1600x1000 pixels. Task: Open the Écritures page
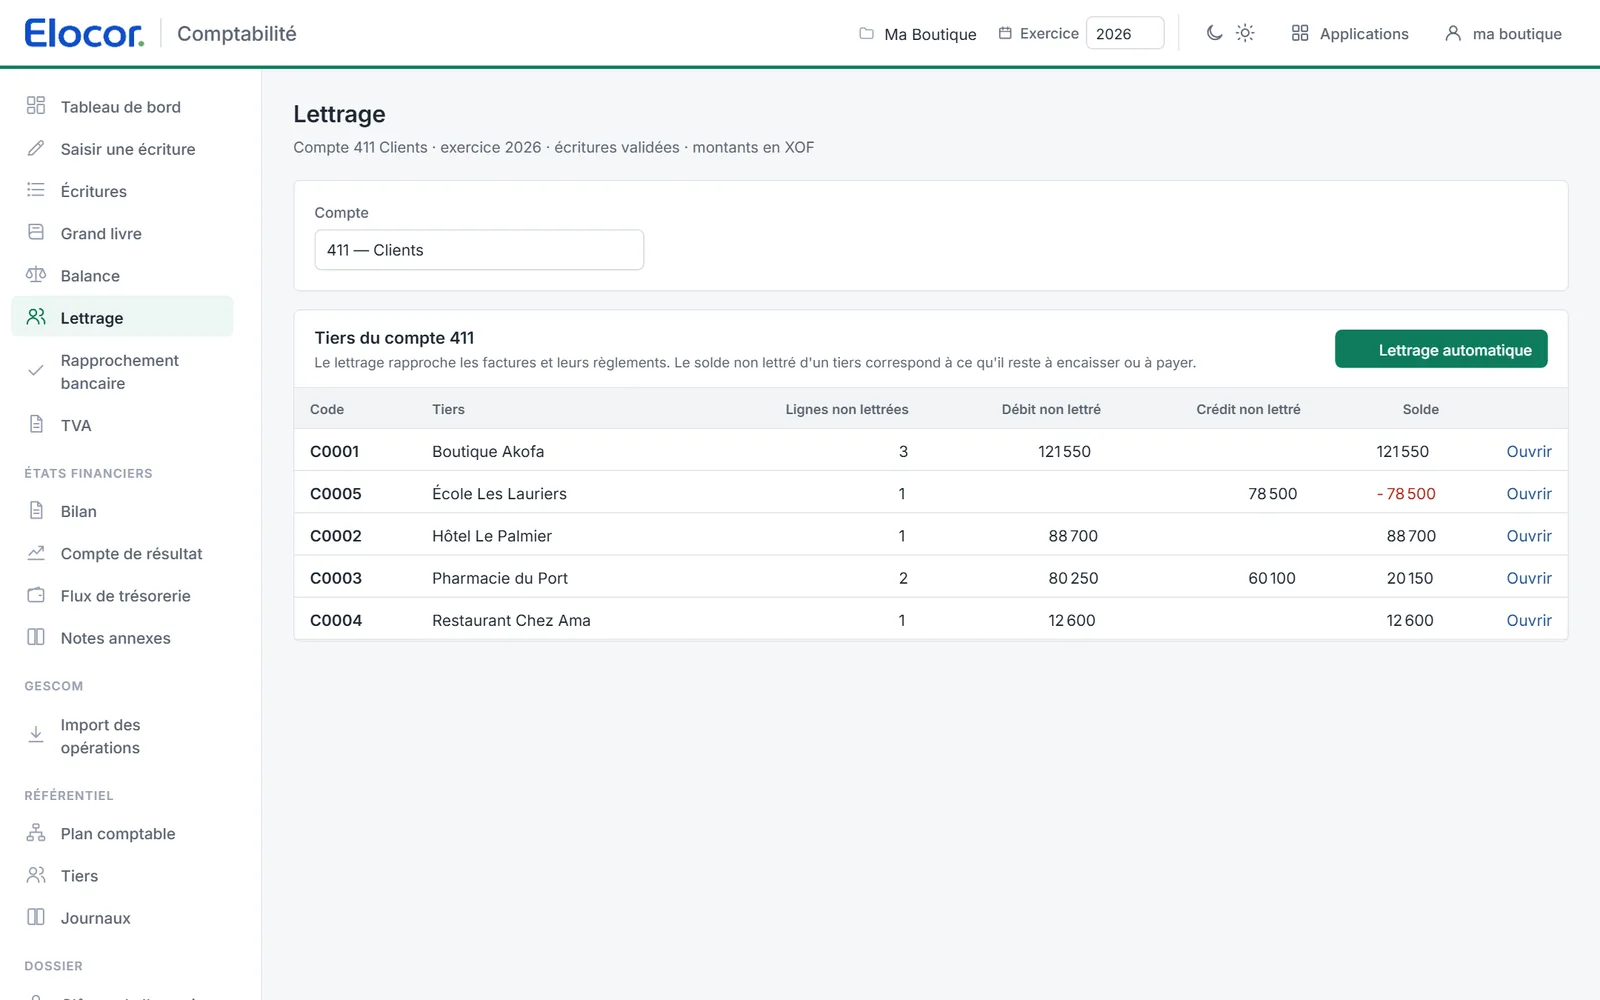122,190
